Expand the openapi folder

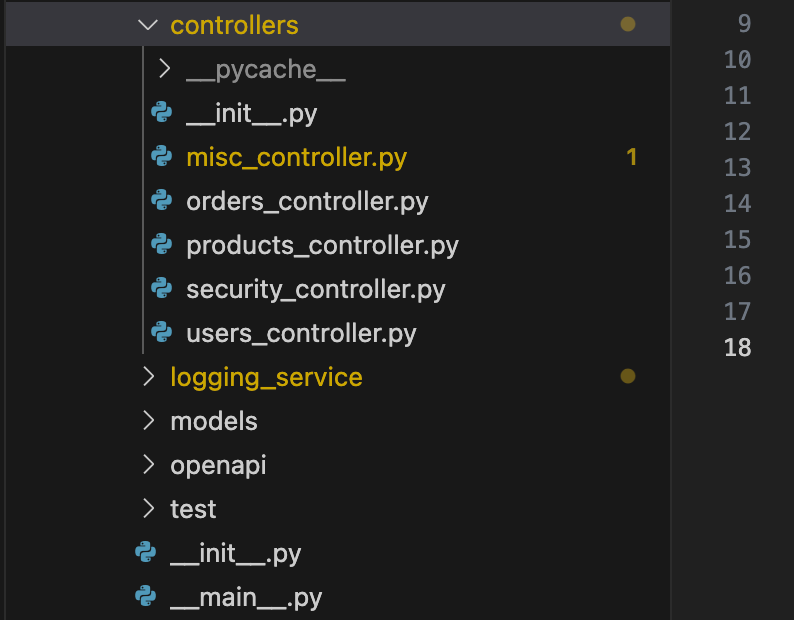[149, 465]
